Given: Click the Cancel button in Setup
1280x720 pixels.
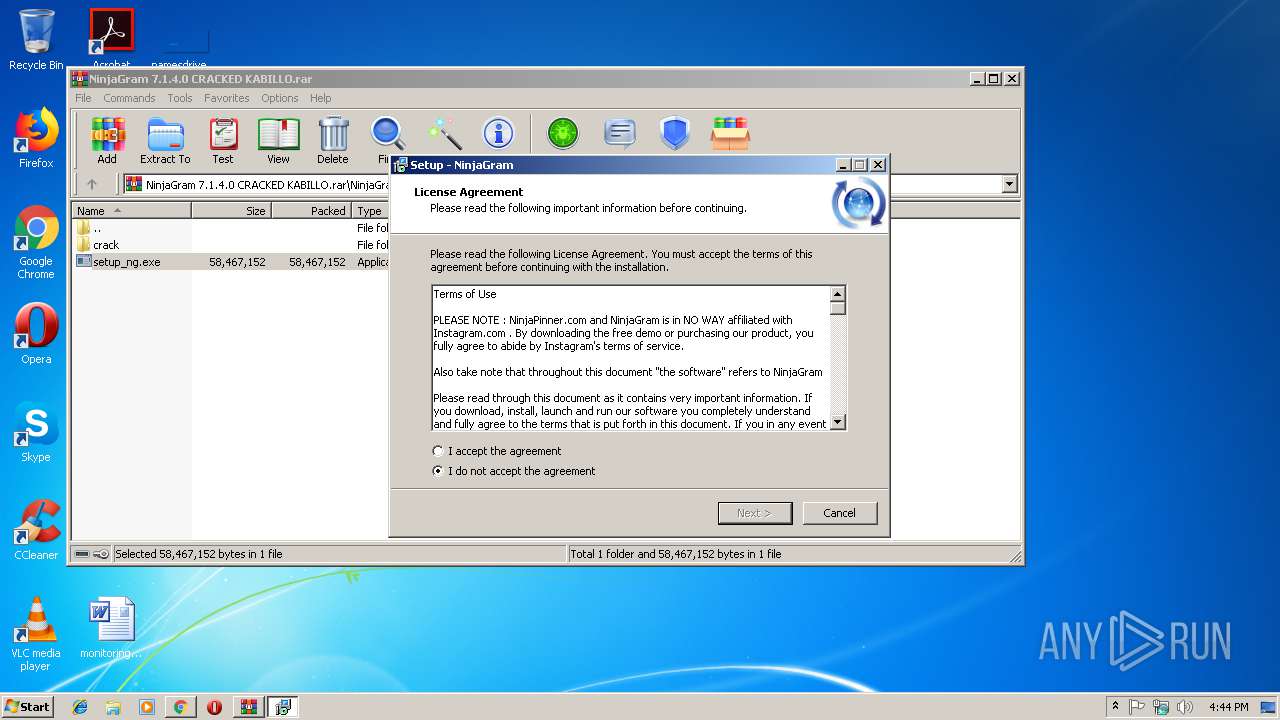Looking at the screenshot, I should [x=840, y=513].
